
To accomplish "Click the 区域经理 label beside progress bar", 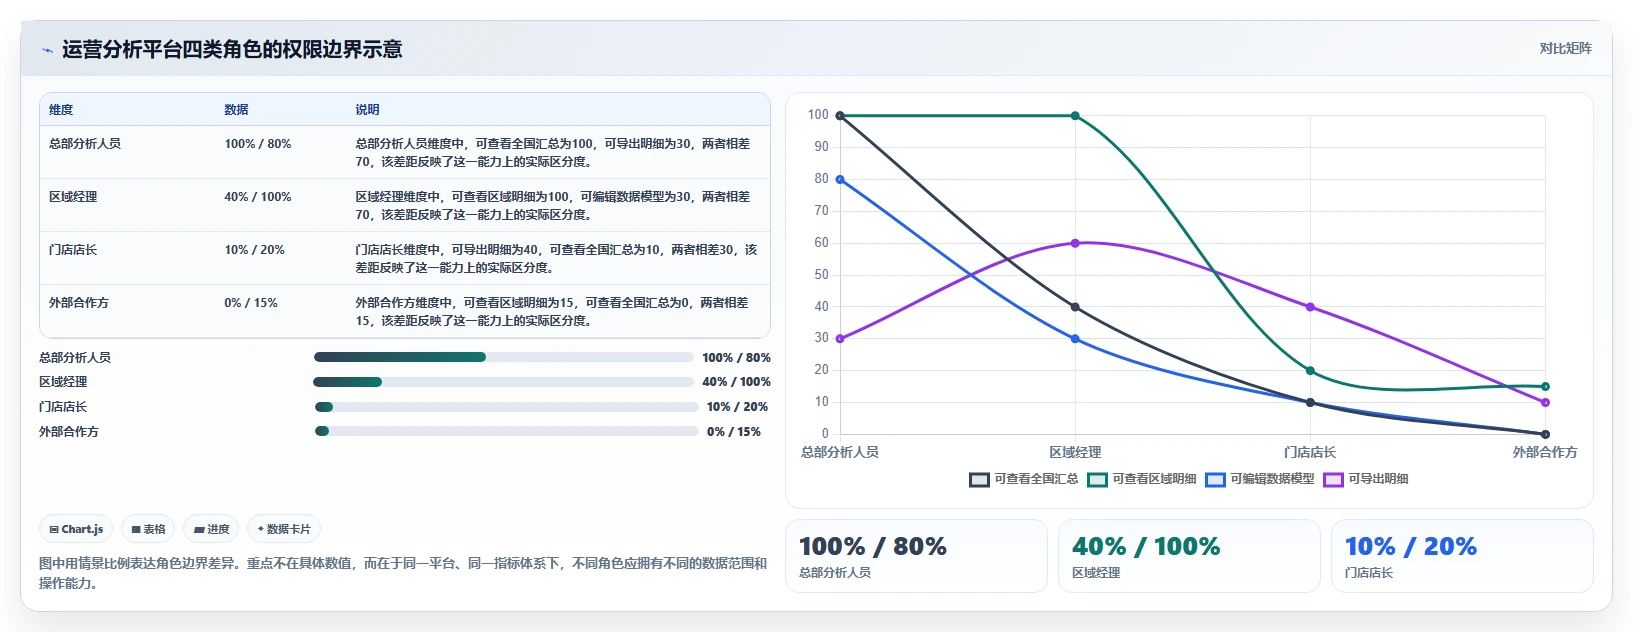I will pyautogui.click(x=63, y=382).
